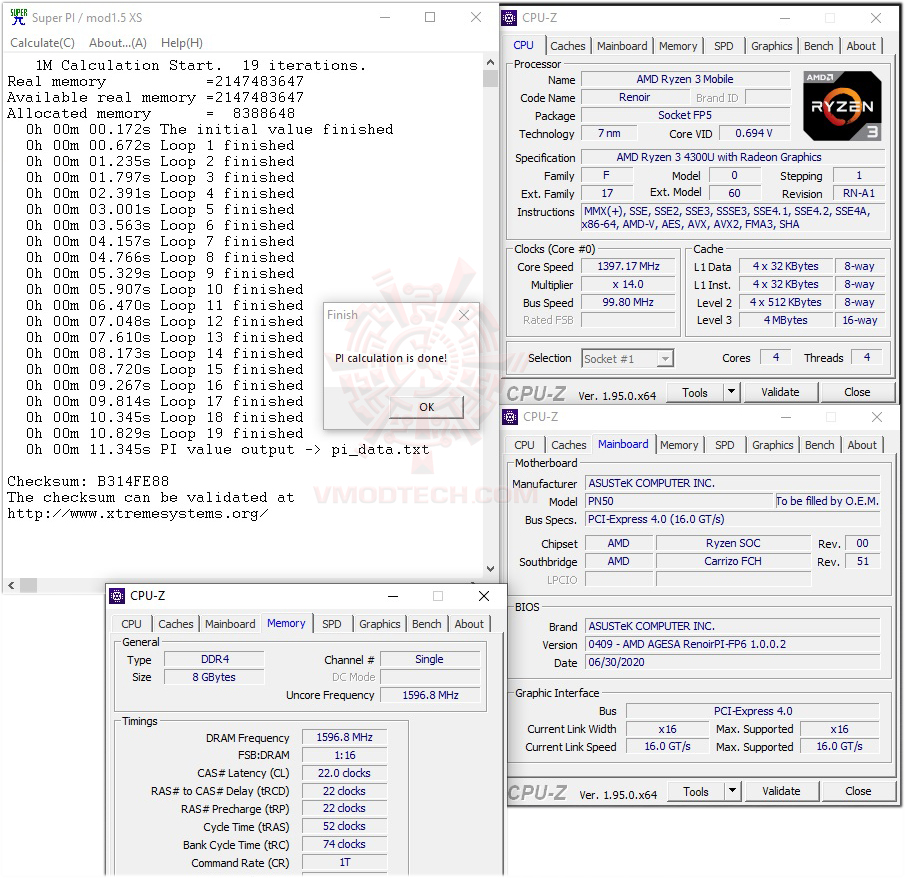The image size is (905, 878).
Task: Switch to Mainboard tab in Memory CPU-Z window
Action: [x=230, y=624]
